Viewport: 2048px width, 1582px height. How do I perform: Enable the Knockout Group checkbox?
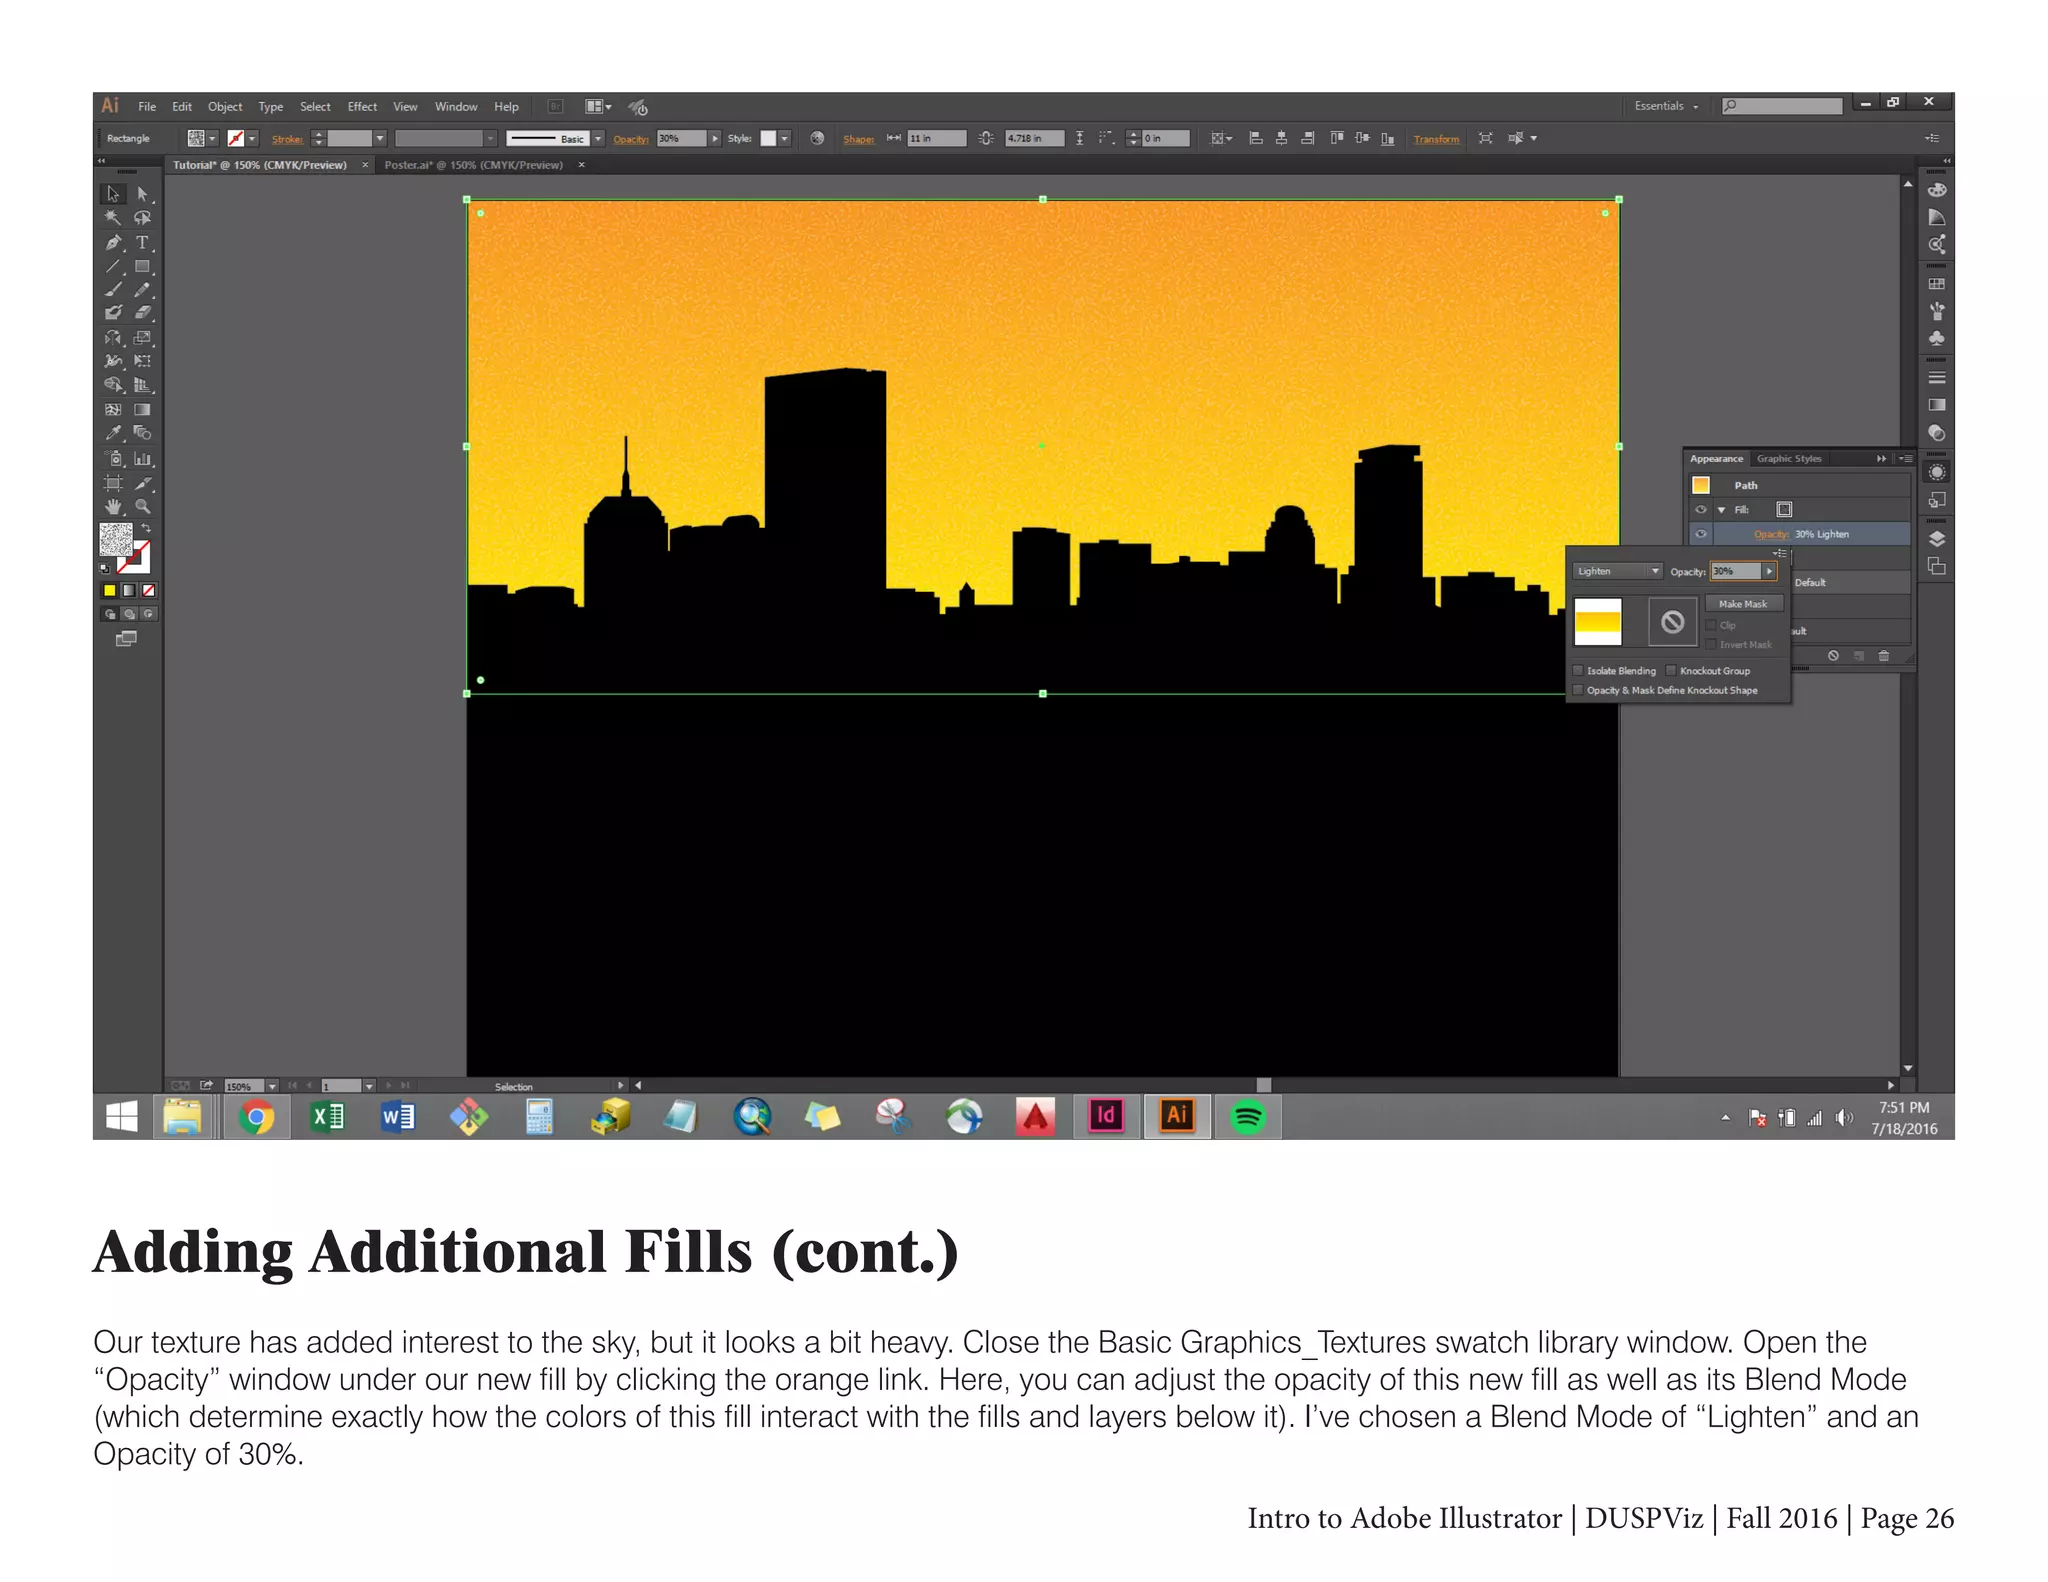[x=1671, y=671]
